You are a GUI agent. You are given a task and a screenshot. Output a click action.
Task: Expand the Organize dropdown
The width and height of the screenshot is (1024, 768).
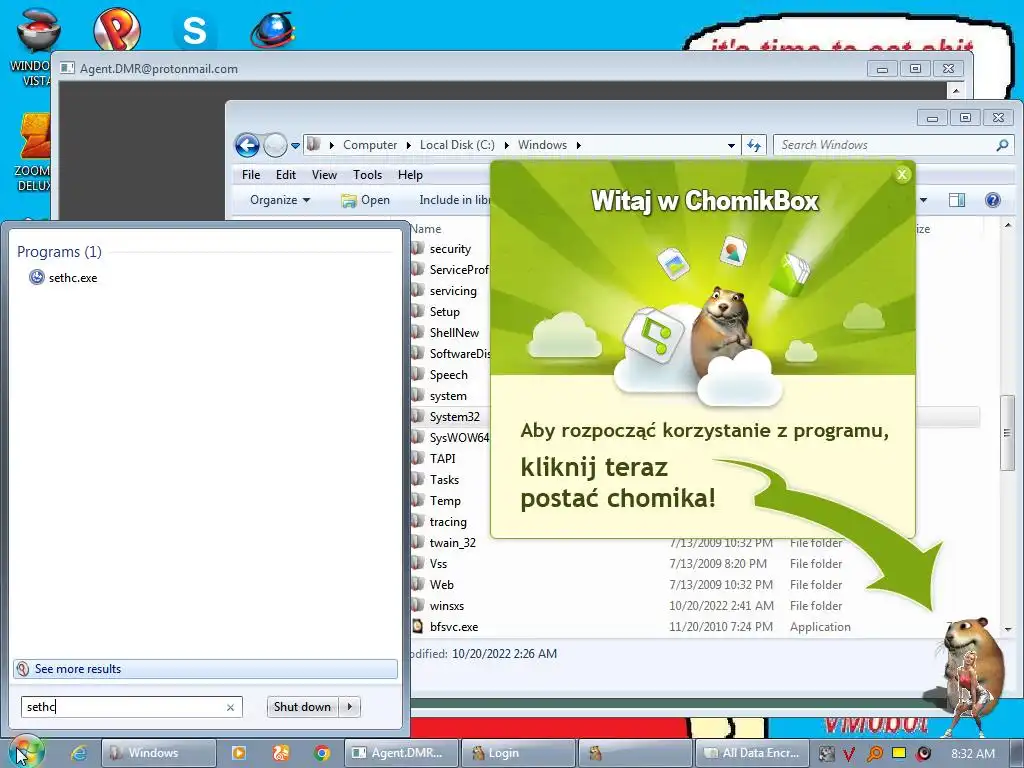click(x=280, y=200)
